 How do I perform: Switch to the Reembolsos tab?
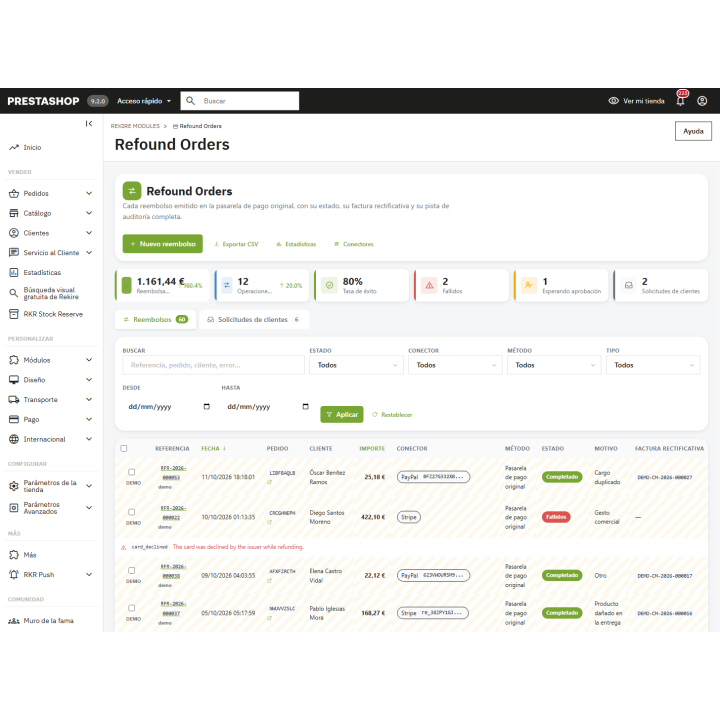(x=155, y=320)
